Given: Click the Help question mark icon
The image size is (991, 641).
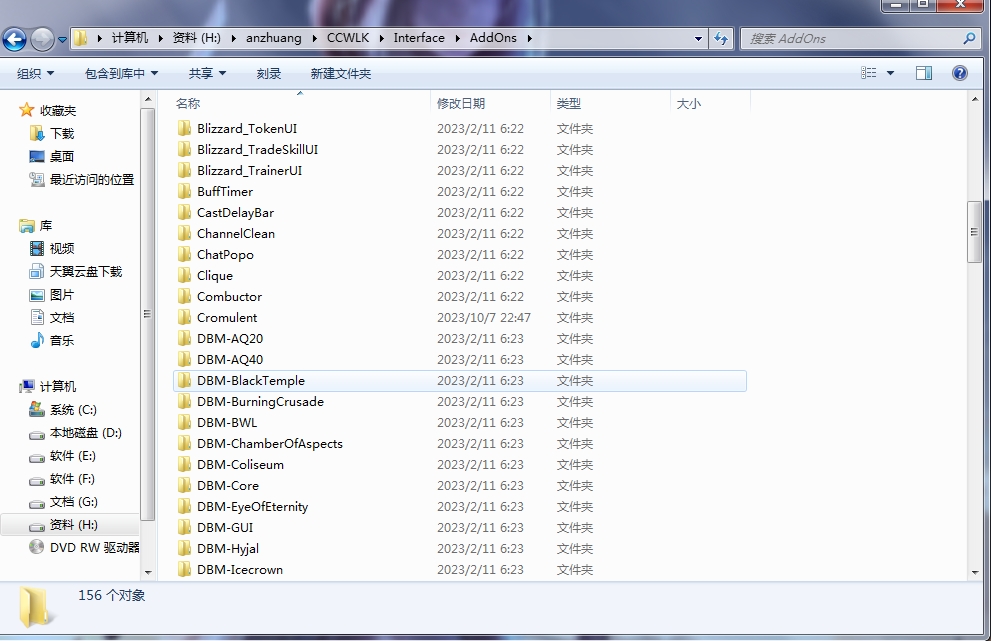Looking at the screenshot, I should click(960, 73).
